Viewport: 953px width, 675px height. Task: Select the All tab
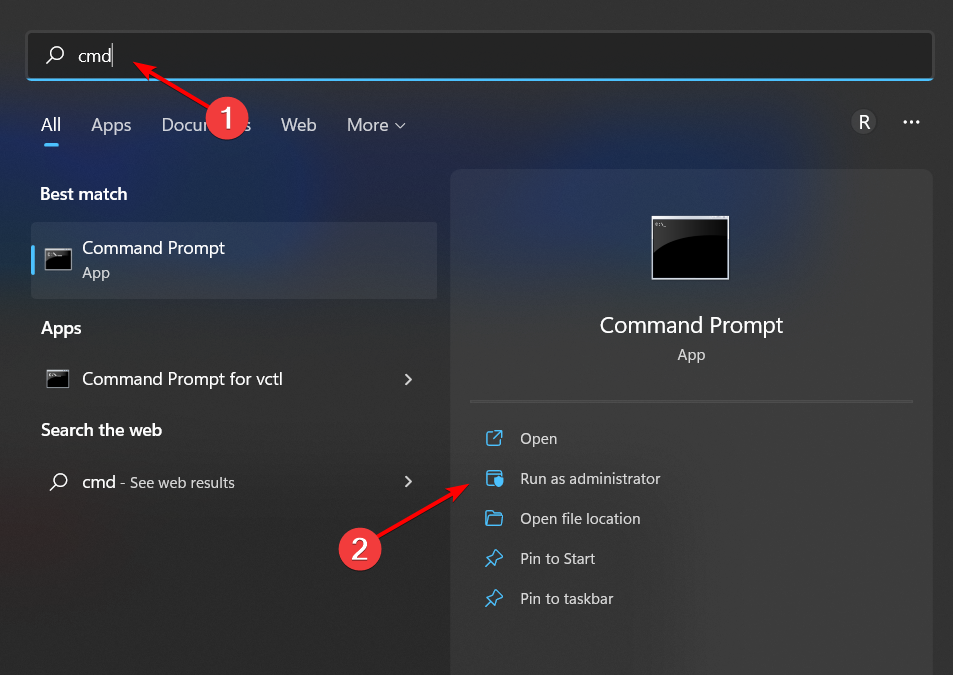[x=51, y=124]
